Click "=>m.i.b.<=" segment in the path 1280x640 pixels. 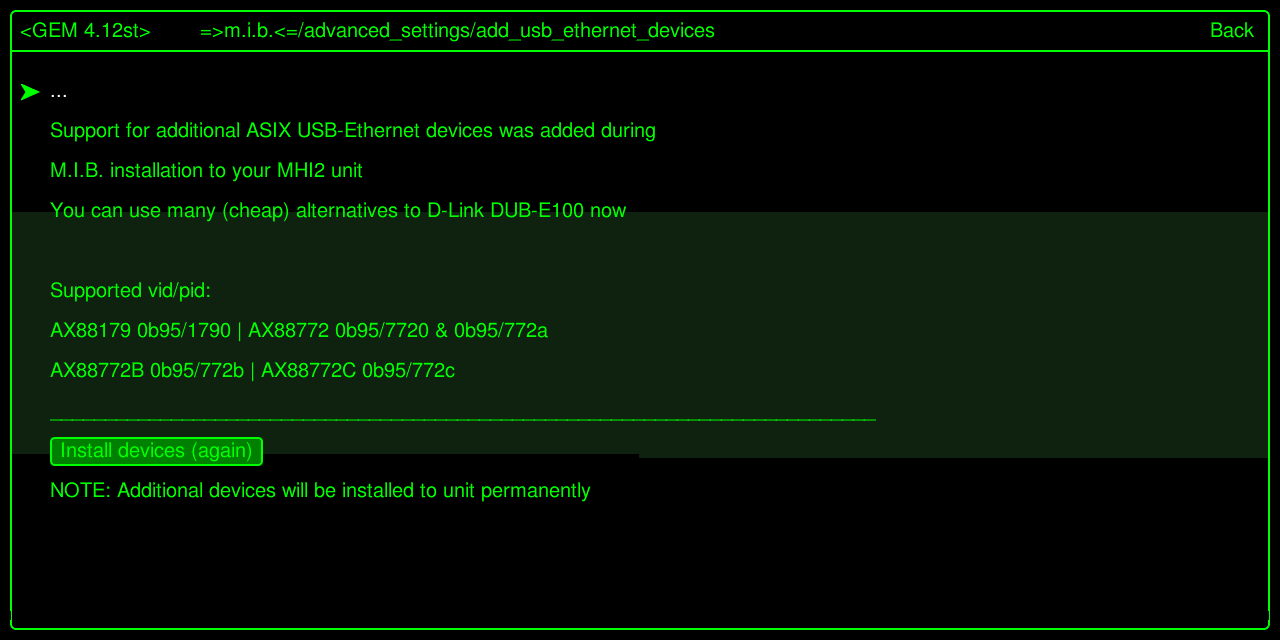(248, 31)
